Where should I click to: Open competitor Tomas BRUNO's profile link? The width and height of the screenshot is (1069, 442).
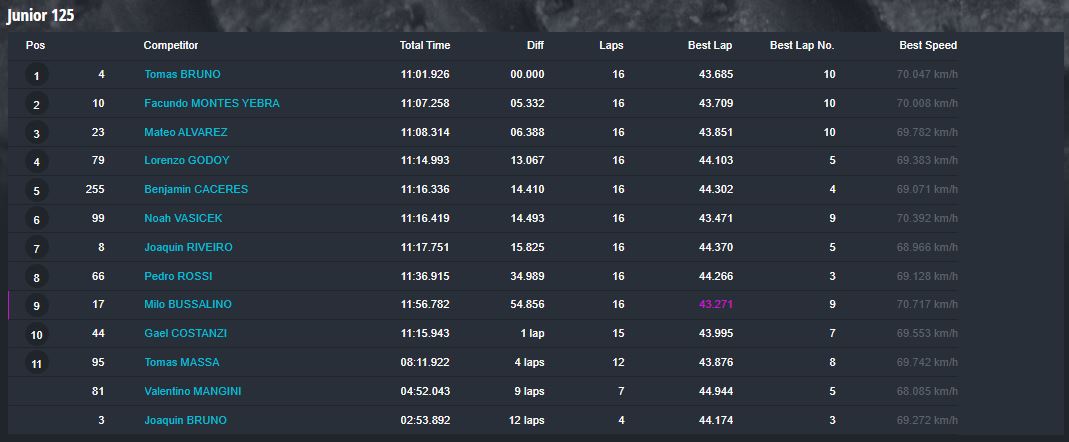coord(182,74)
